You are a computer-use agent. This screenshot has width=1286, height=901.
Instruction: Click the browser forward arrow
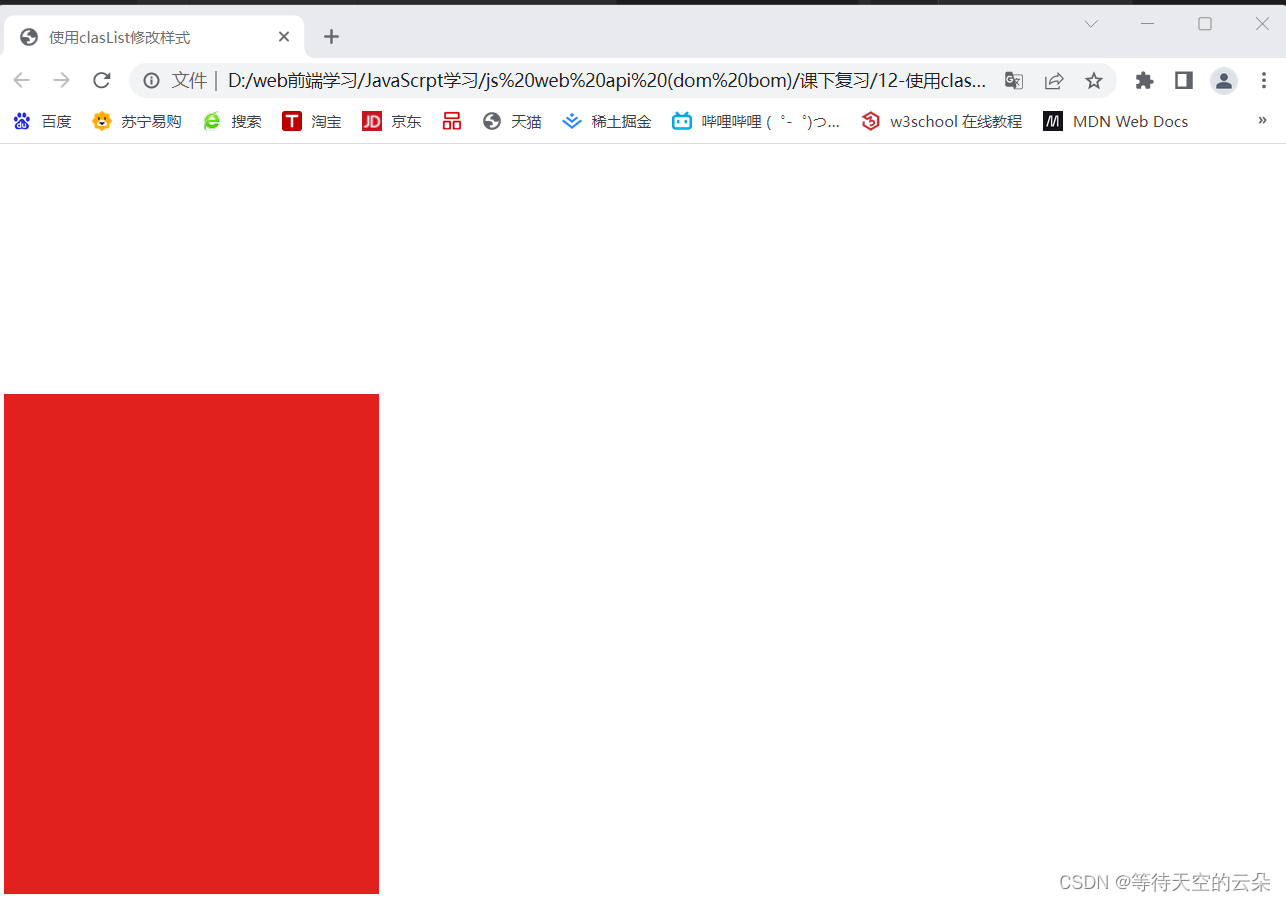[61, 80]
